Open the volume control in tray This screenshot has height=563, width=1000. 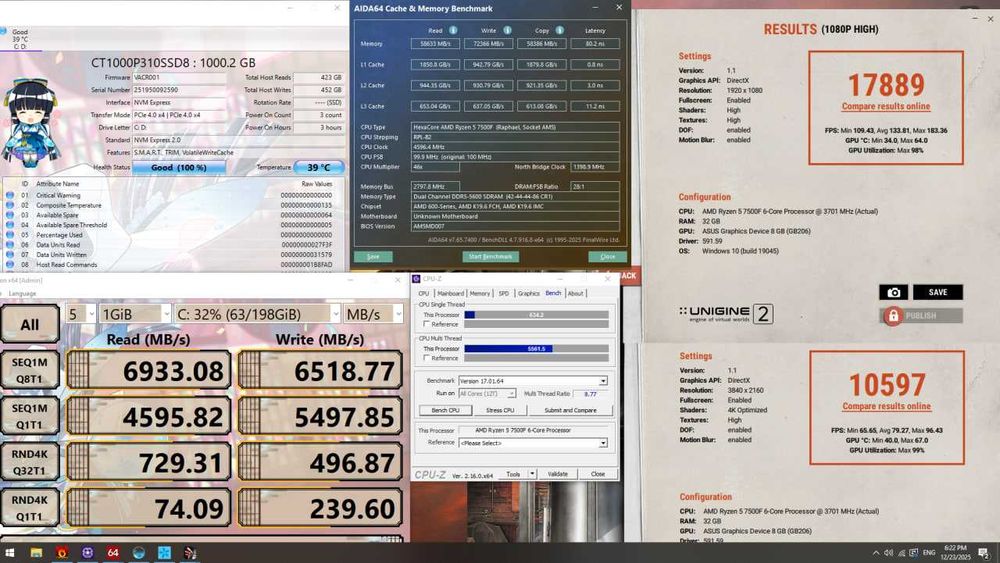(888, 553)
